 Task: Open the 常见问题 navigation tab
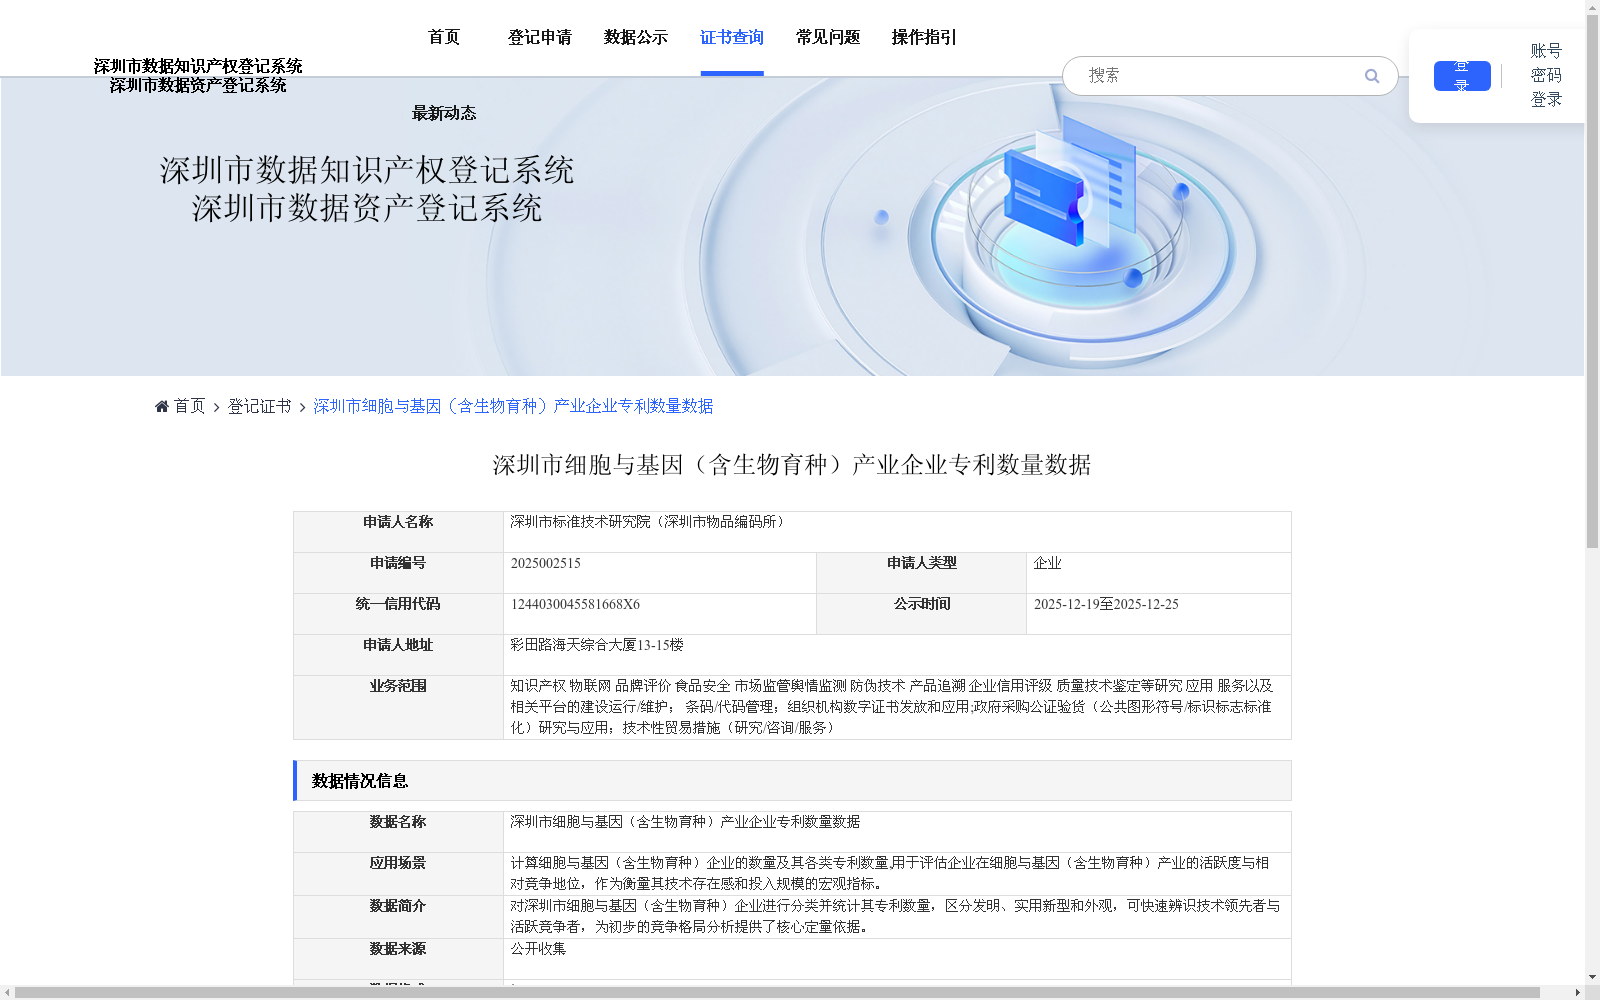(x=828, y=37)
